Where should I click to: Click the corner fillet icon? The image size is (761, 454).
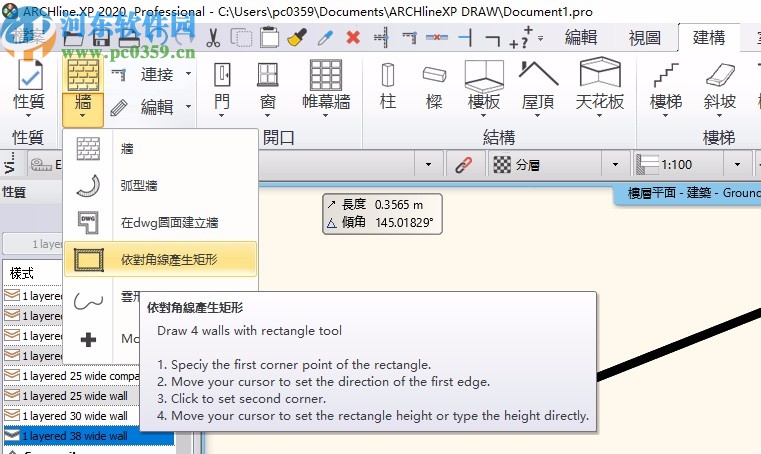click(x=493, y=40)
